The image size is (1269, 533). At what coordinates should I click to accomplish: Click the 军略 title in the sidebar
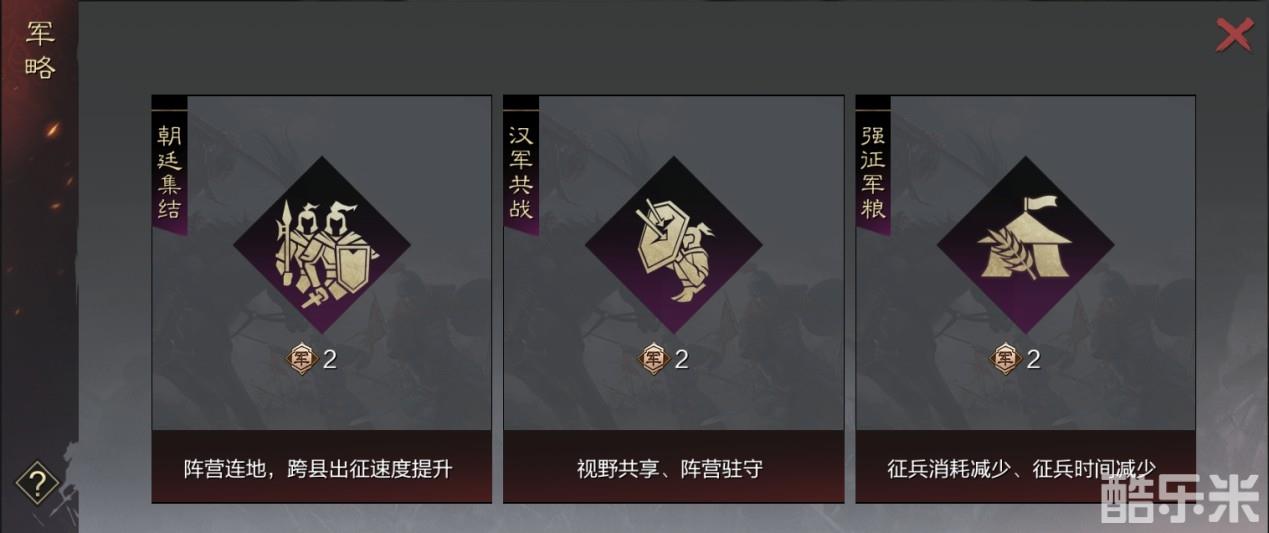pos(39,52)
